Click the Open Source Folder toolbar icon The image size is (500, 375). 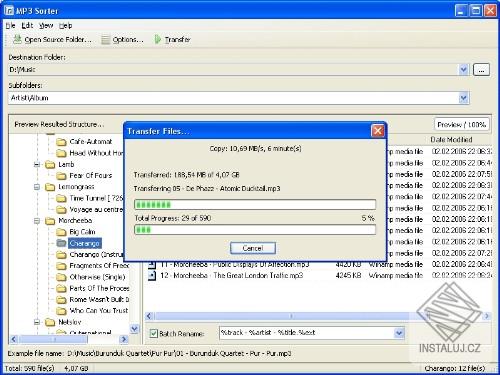point(17,39)
